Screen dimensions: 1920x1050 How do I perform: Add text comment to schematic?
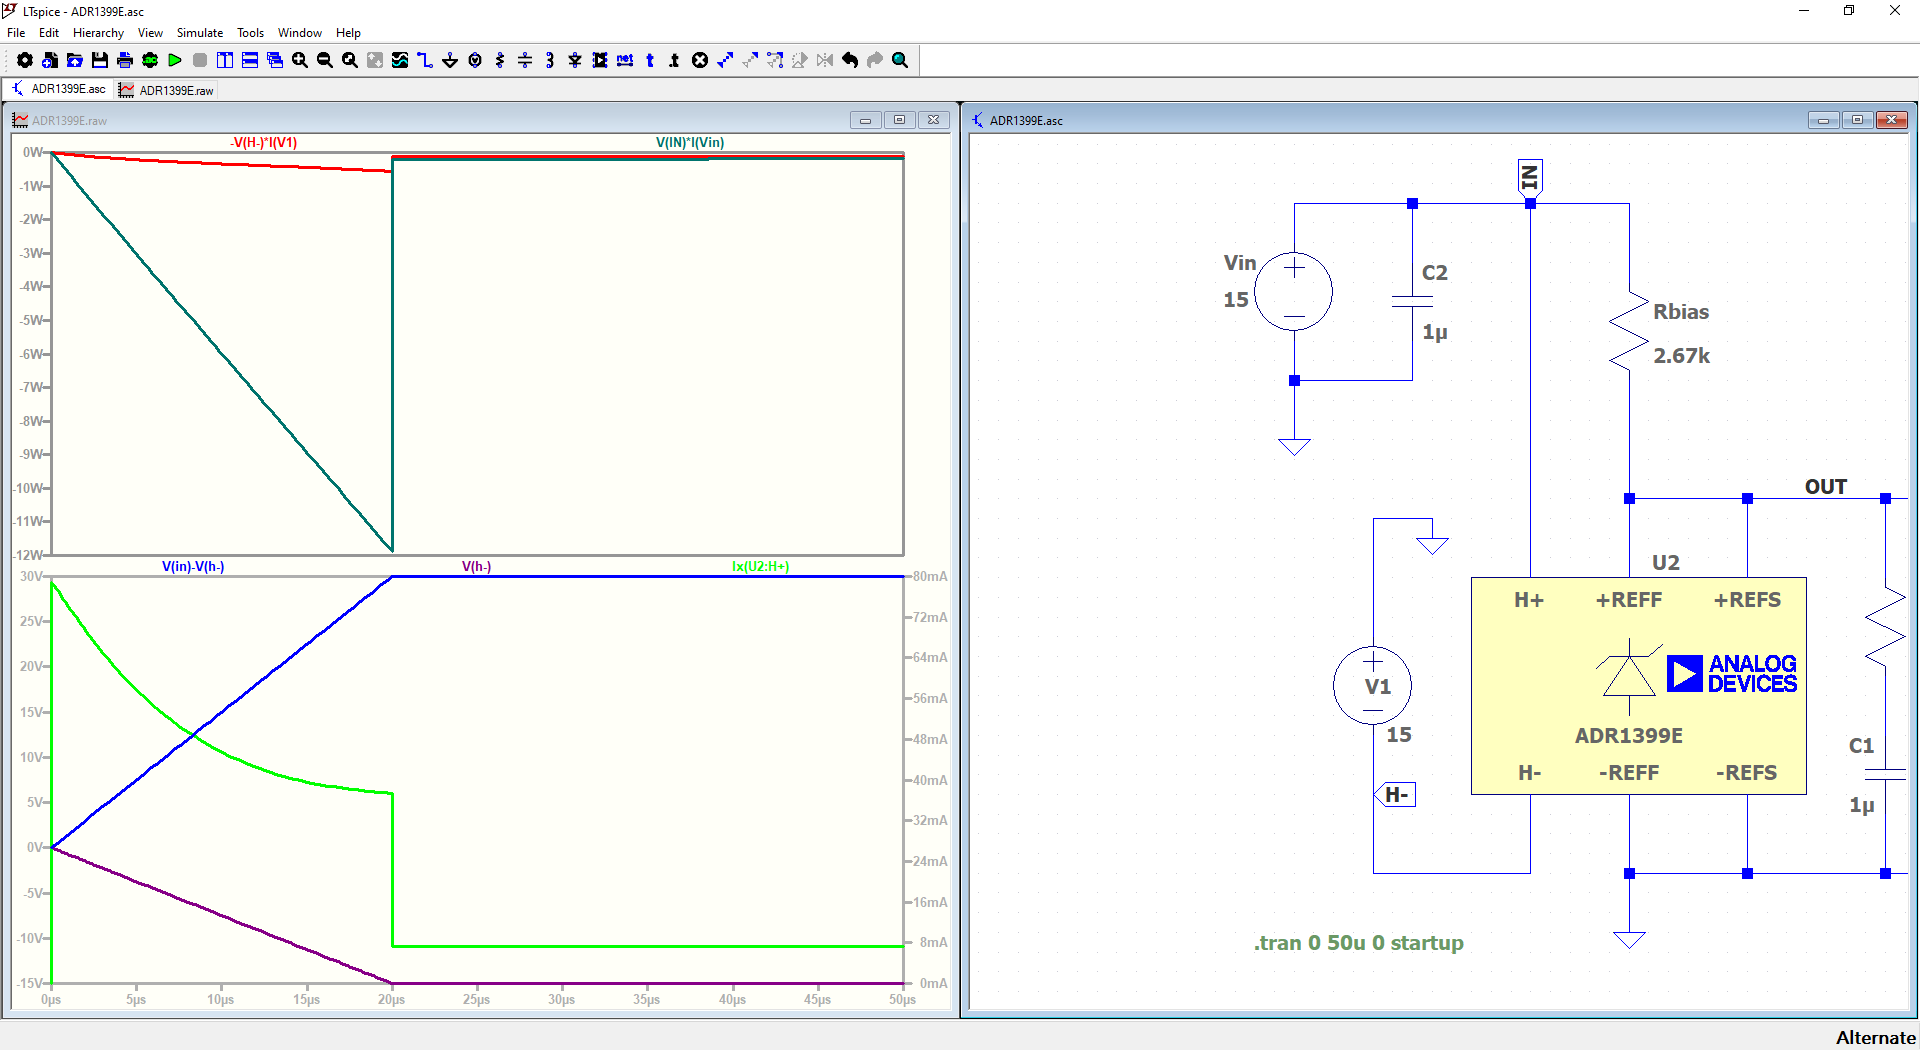[650, 60]
